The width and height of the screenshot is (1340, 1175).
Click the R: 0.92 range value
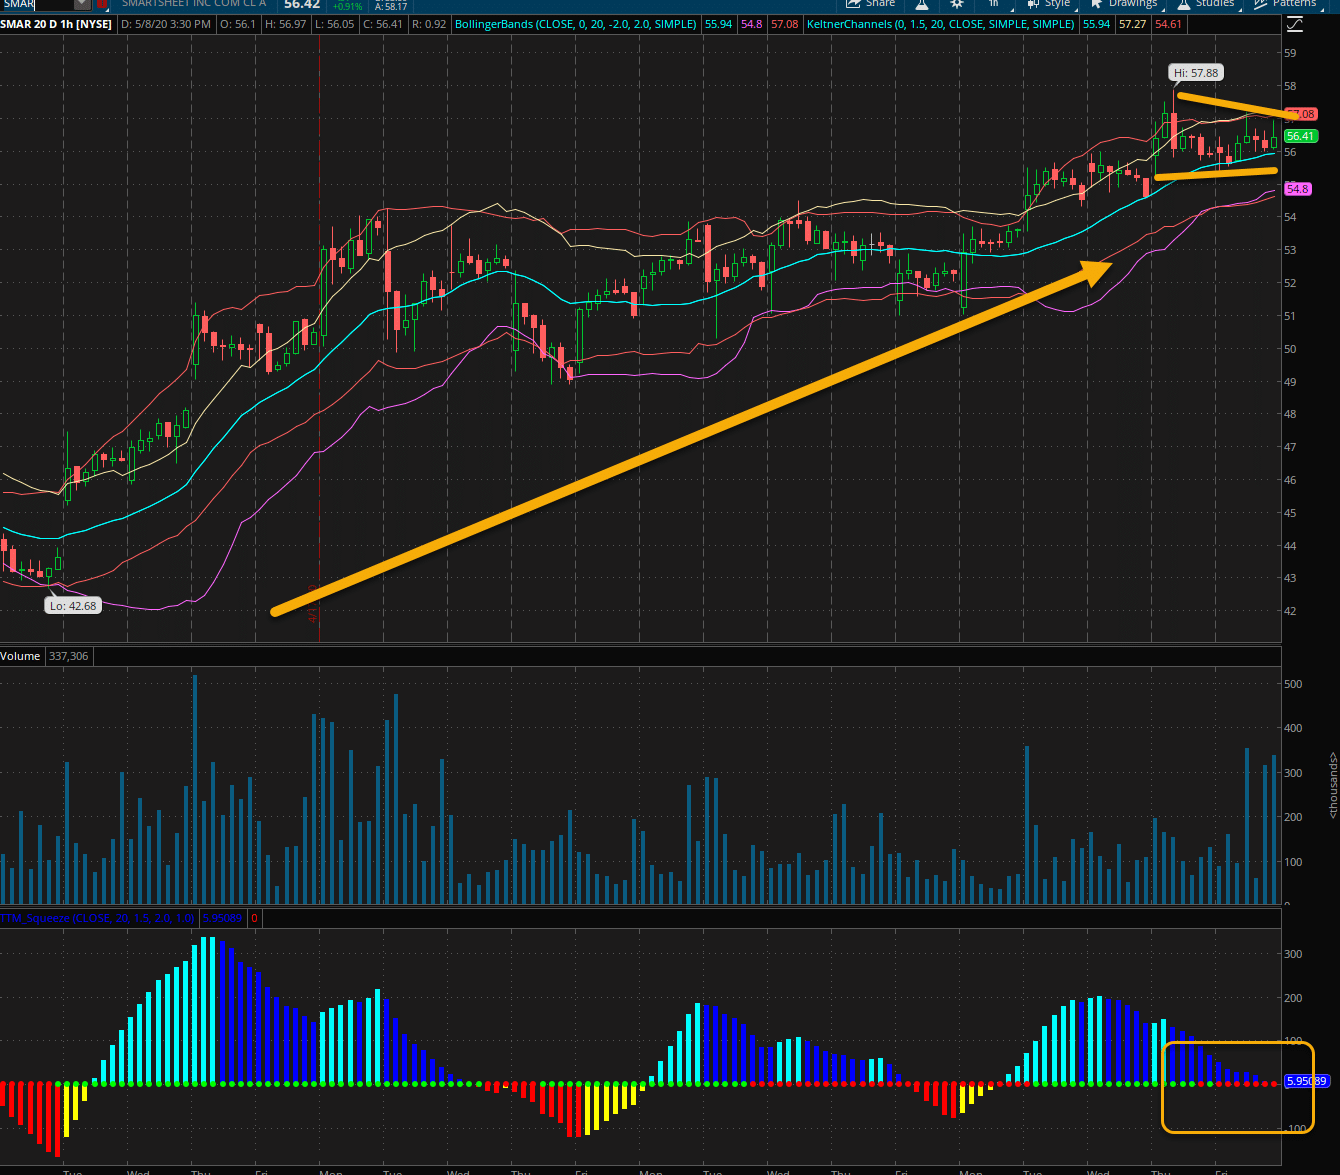(x=428, y=24)
